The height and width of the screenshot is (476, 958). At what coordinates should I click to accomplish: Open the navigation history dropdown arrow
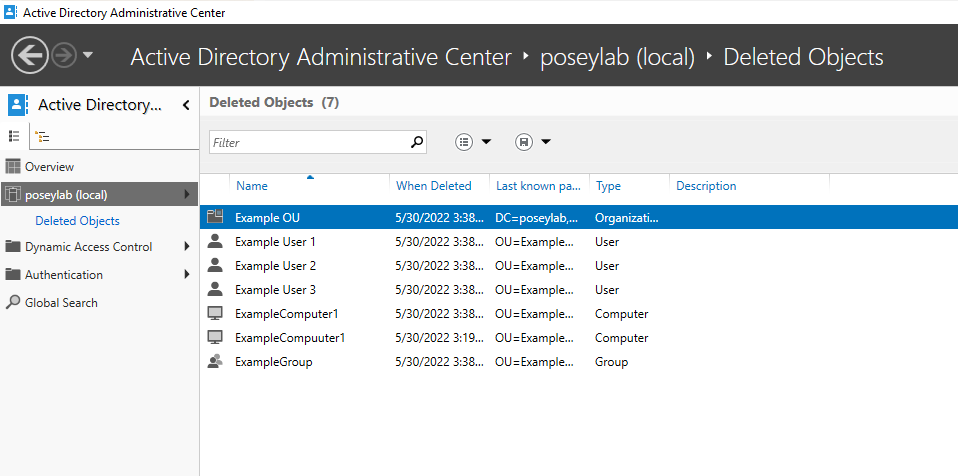(88, 55)
